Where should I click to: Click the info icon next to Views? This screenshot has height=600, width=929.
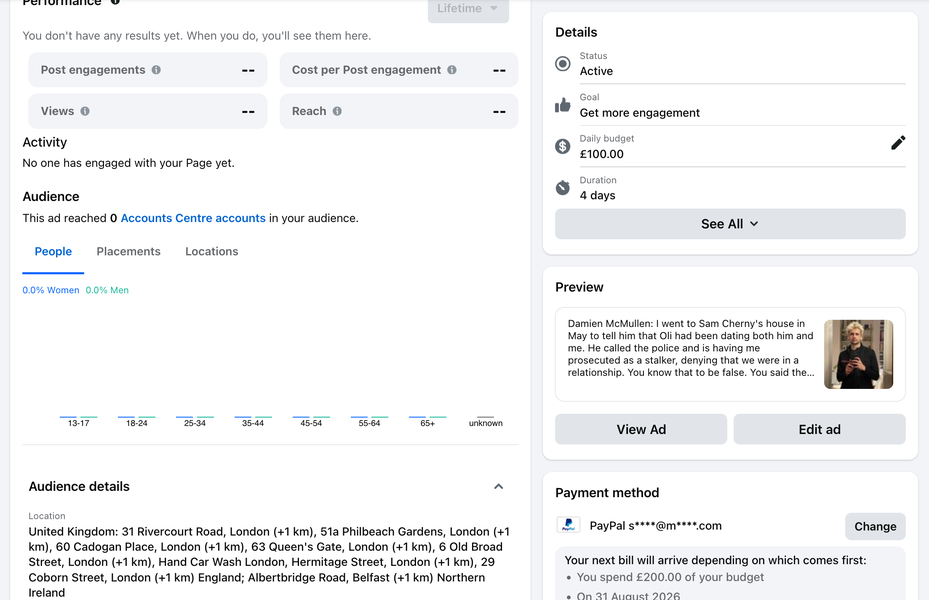85,111
